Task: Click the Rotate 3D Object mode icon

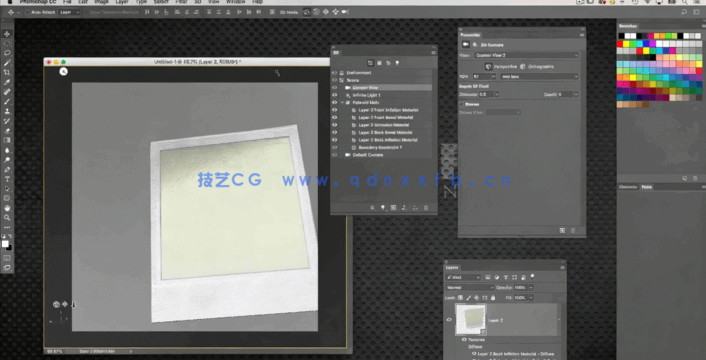Action: pyautogui.click(x=307, y=12)
